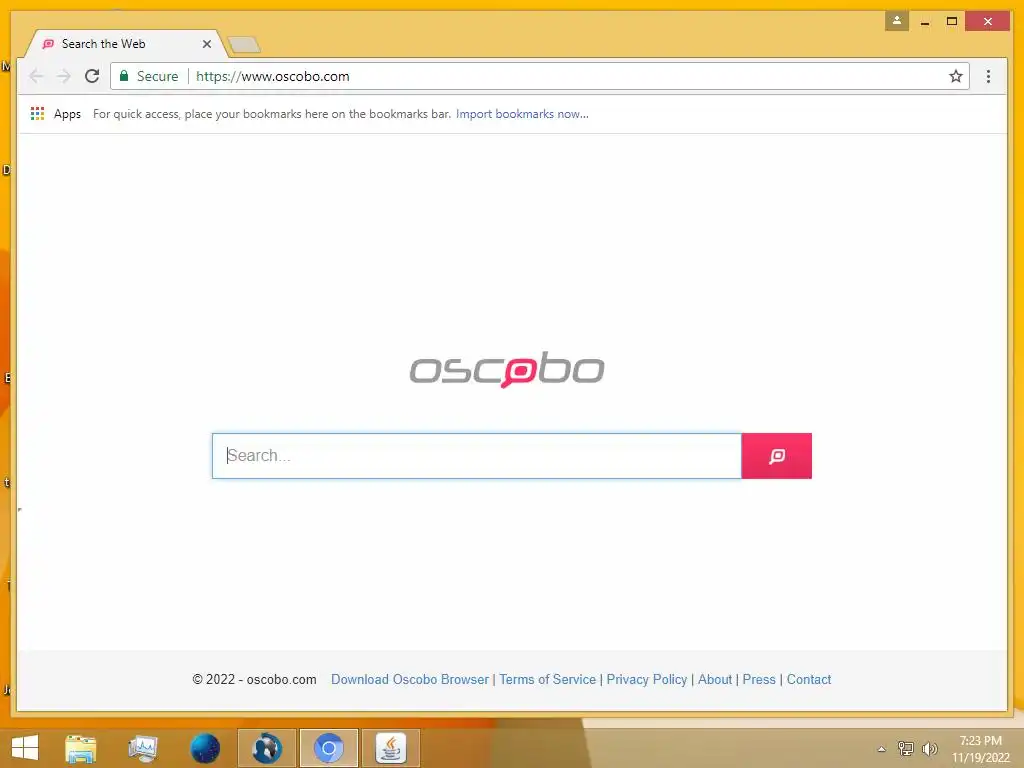Open the Java taskbar icon
Screen dimensions: 1024x768
point(391,748)
